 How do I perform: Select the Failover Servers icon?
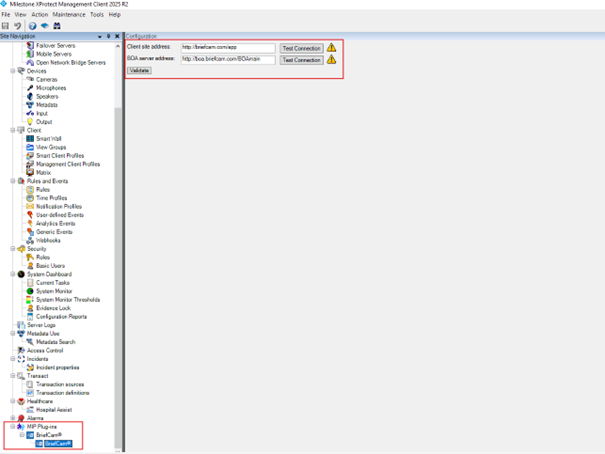pyautogui.click(x=30, y=46)
